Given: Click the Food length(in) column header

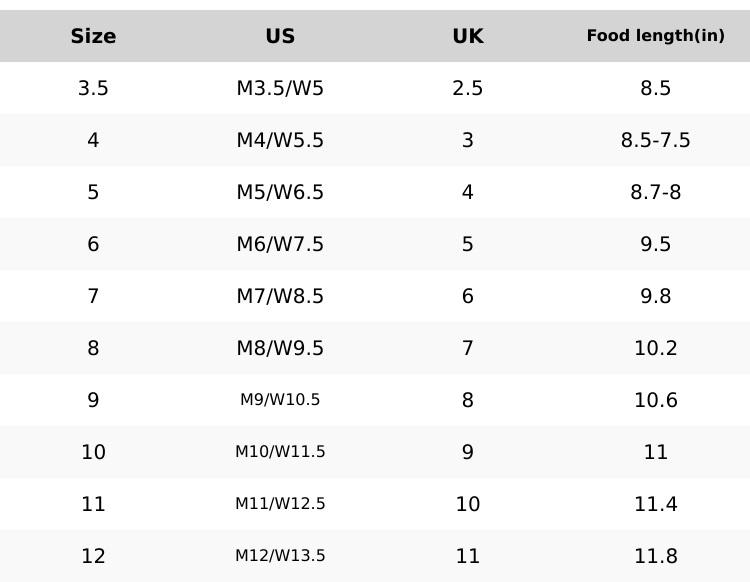Looking at the screenshot, I should pos(655,36).
